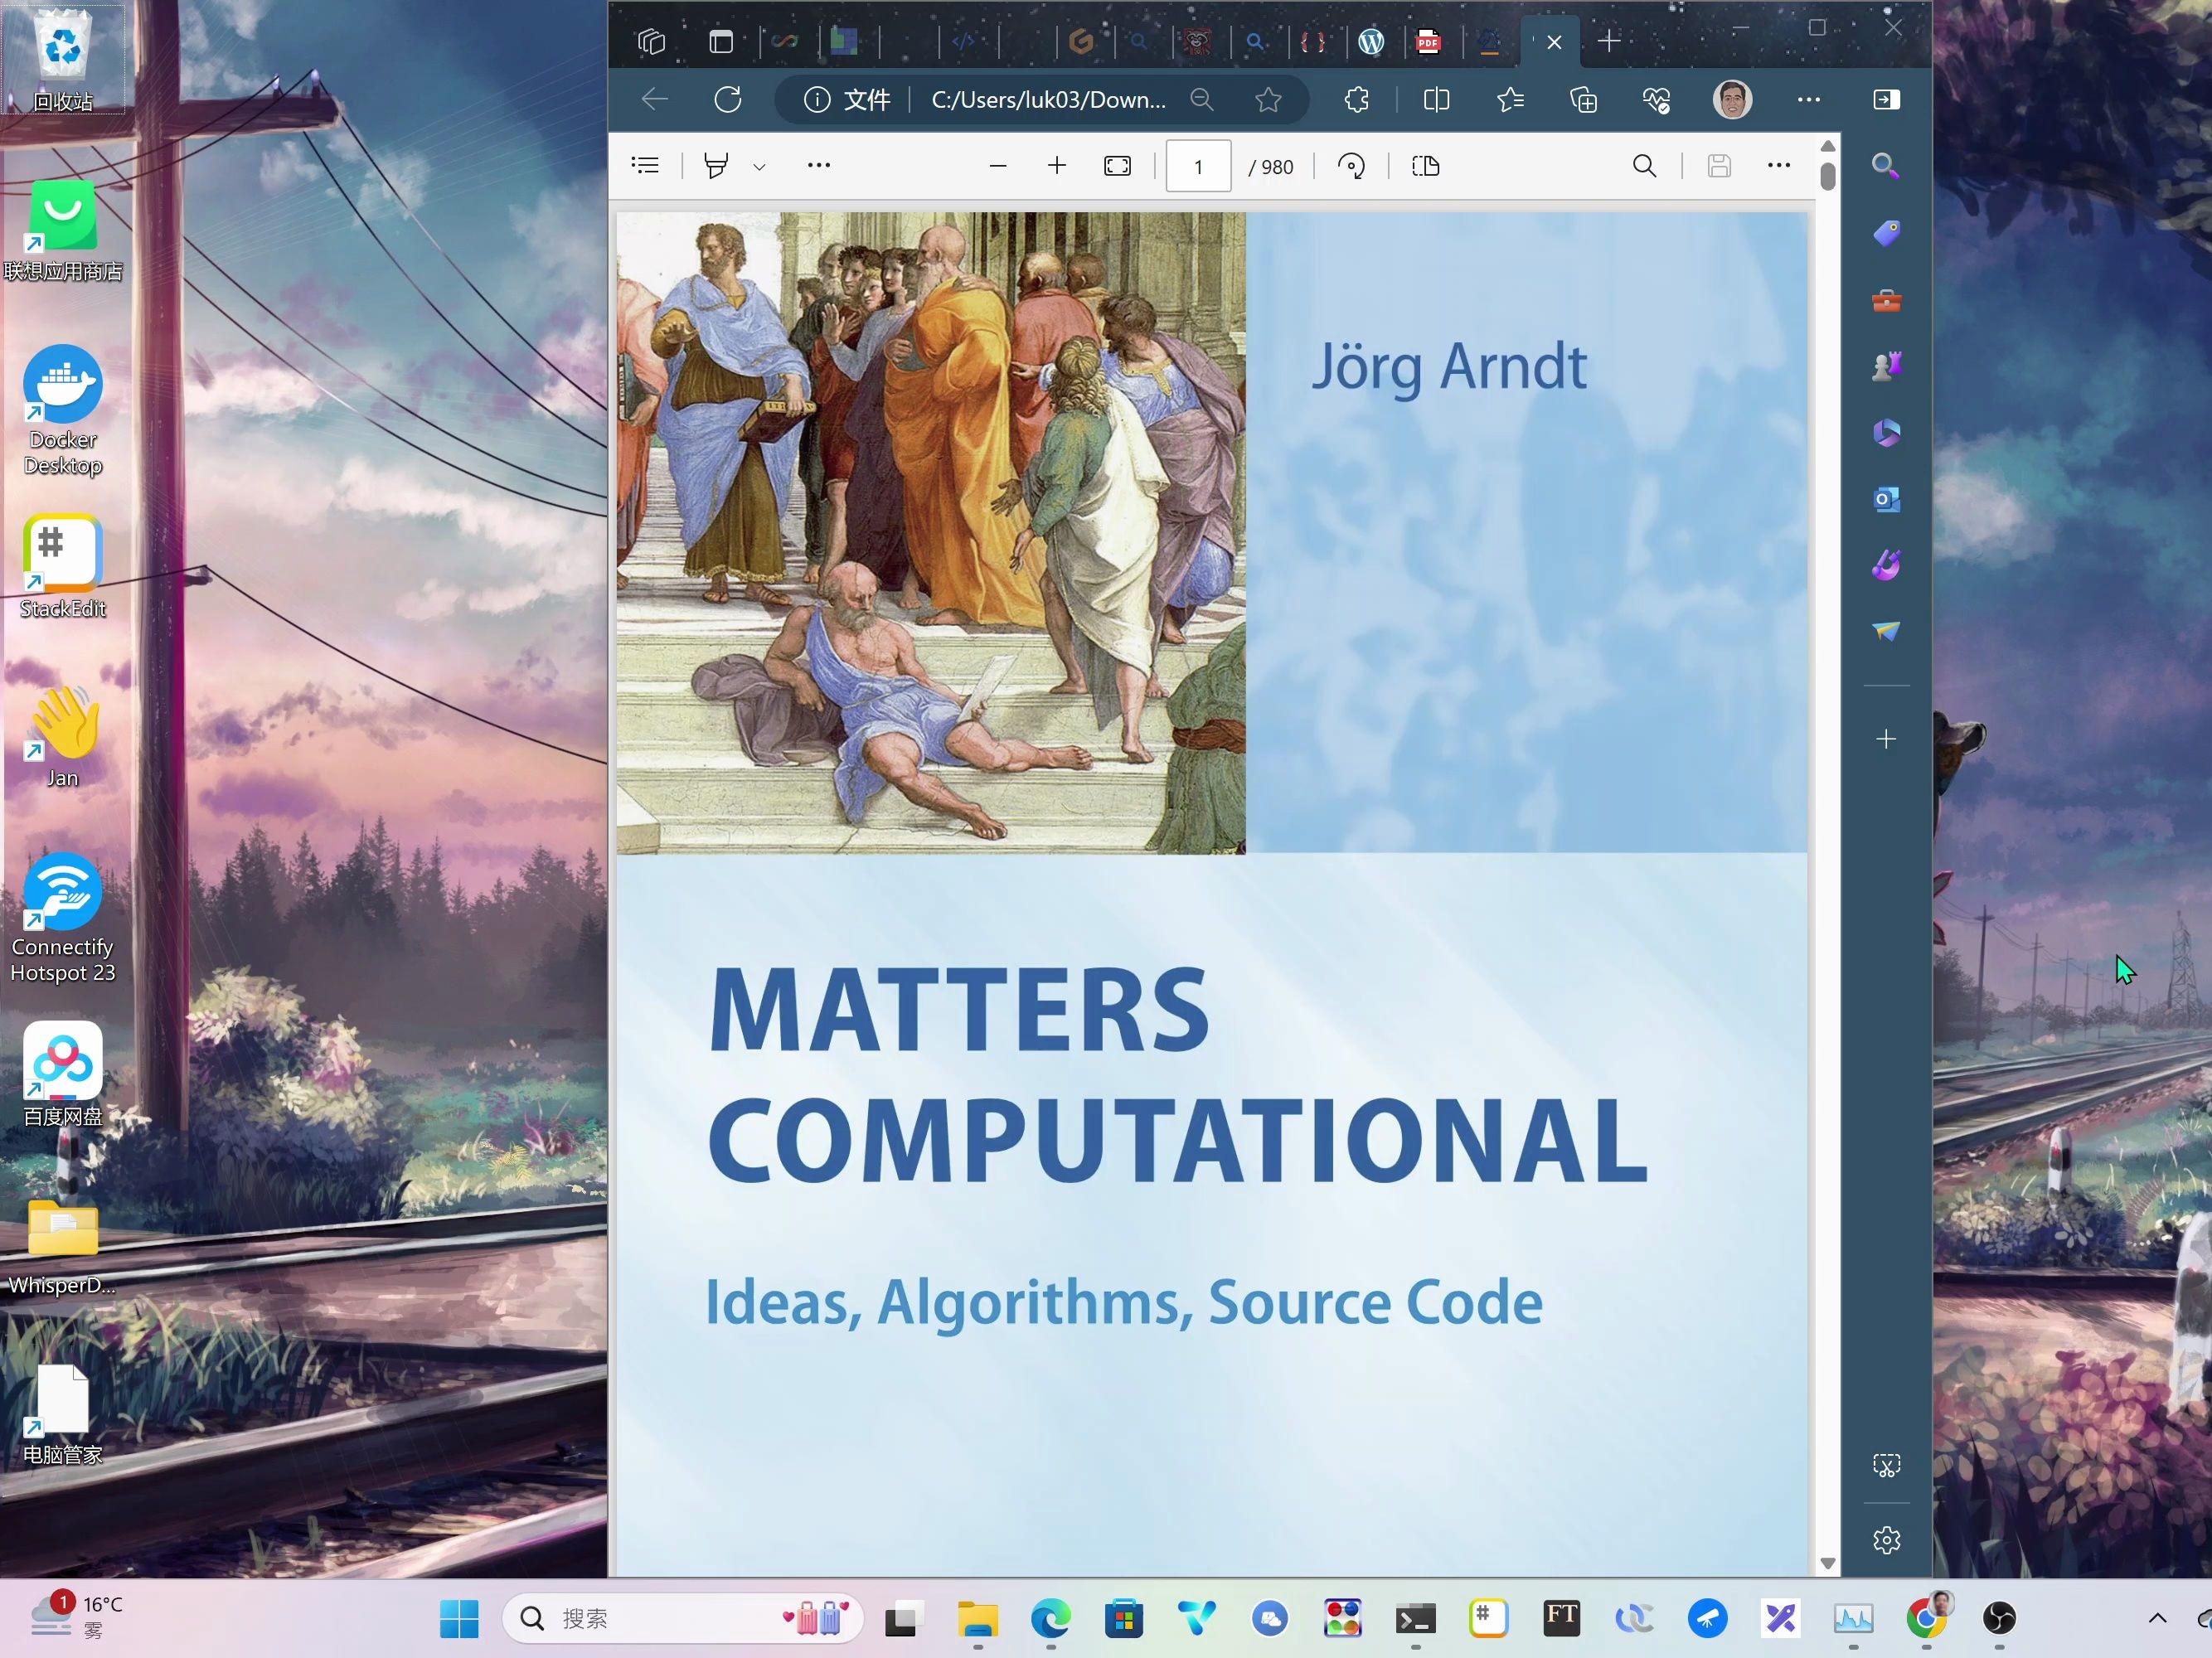Open sidebar screenshot capture tool

tap(1886, 1466)
